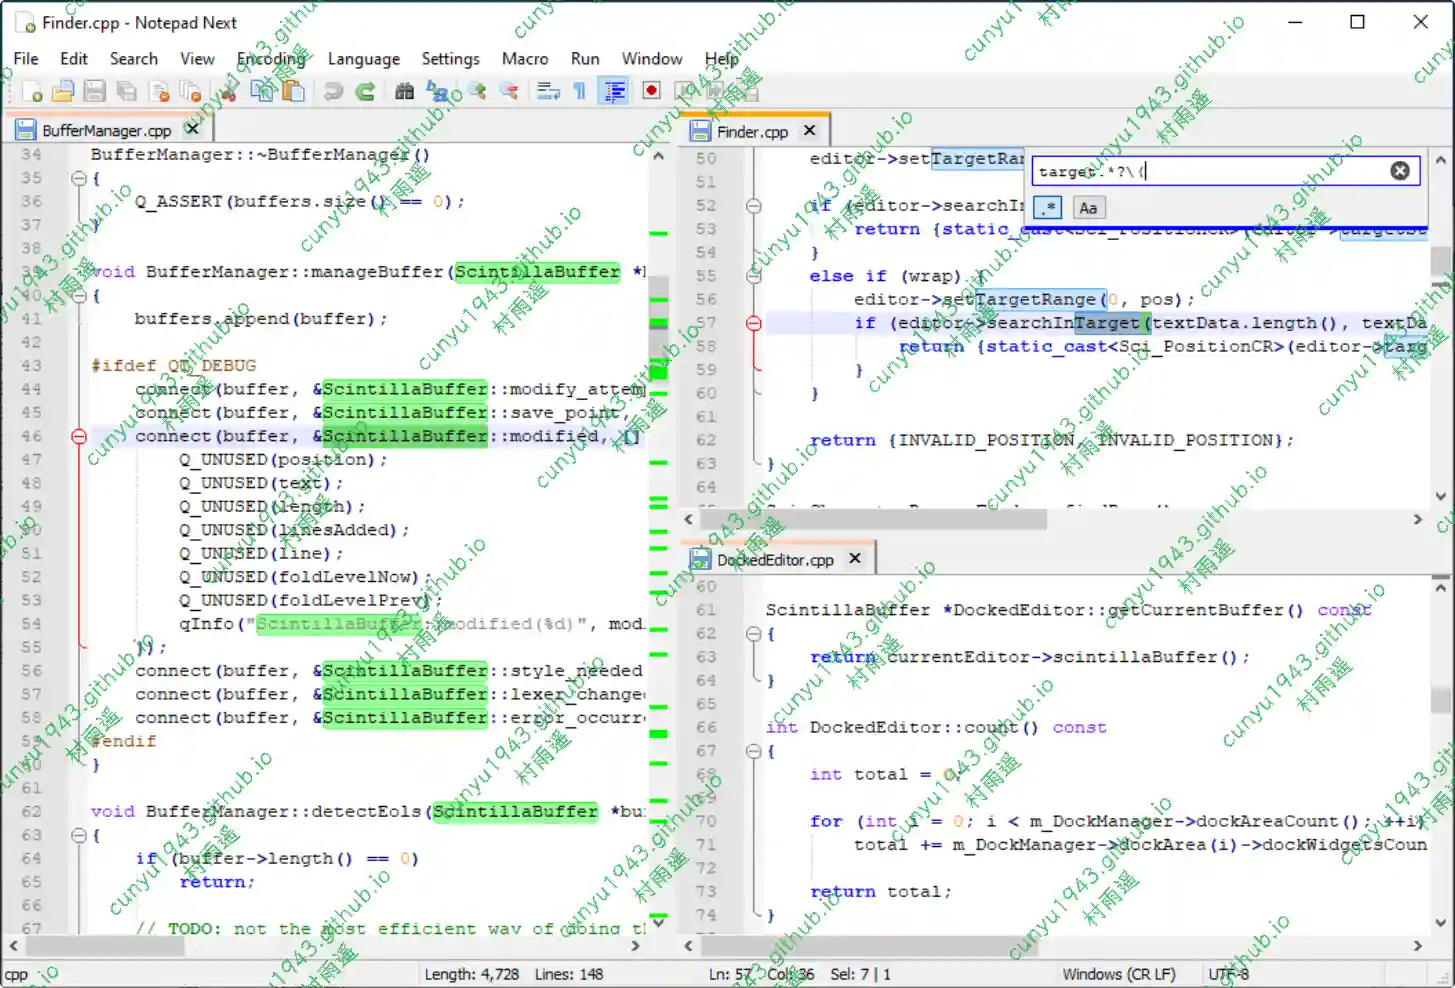Collapse fold at line 52 in Finder.cpp
Image resolution: width=1455 pixels, height=988 pixels.
click(x=754, y=206)
